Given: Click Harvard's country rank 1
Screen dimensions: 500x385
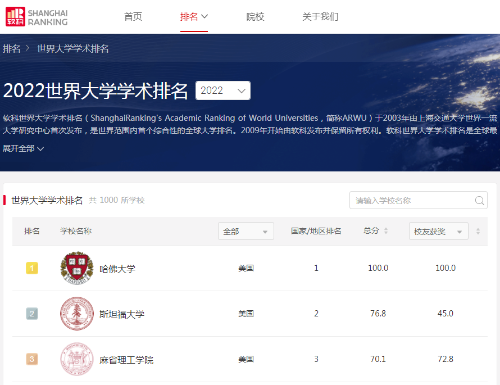Looking at the screenshot, I should [x=316, y=268].
